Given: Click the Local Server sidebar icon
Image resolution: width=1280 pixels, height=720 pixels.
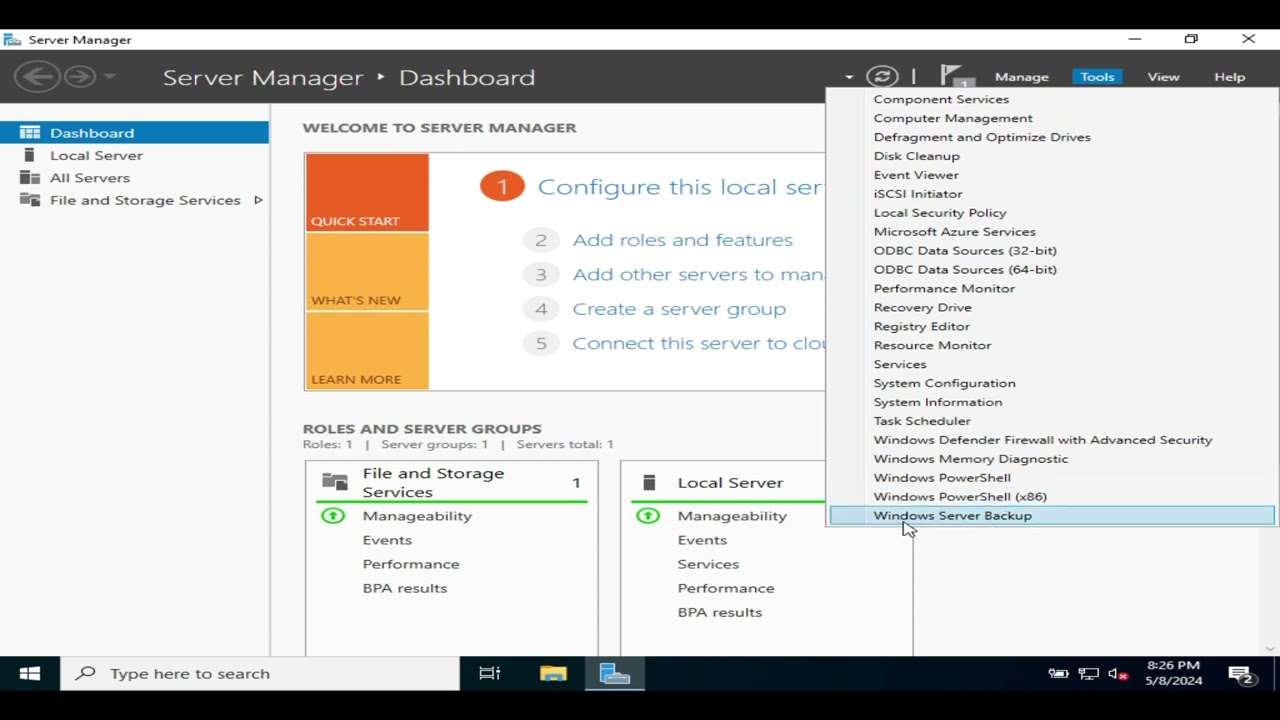Looking at the screenshot, I should (x=30, y=155).
